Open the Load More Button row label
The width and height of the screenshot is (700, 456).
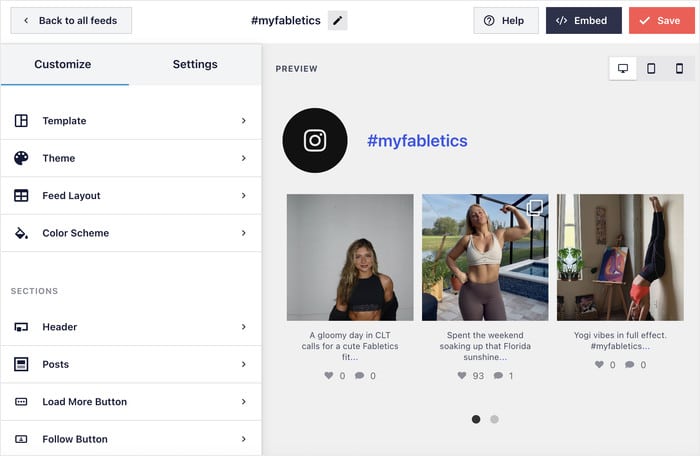coord(85,402)
